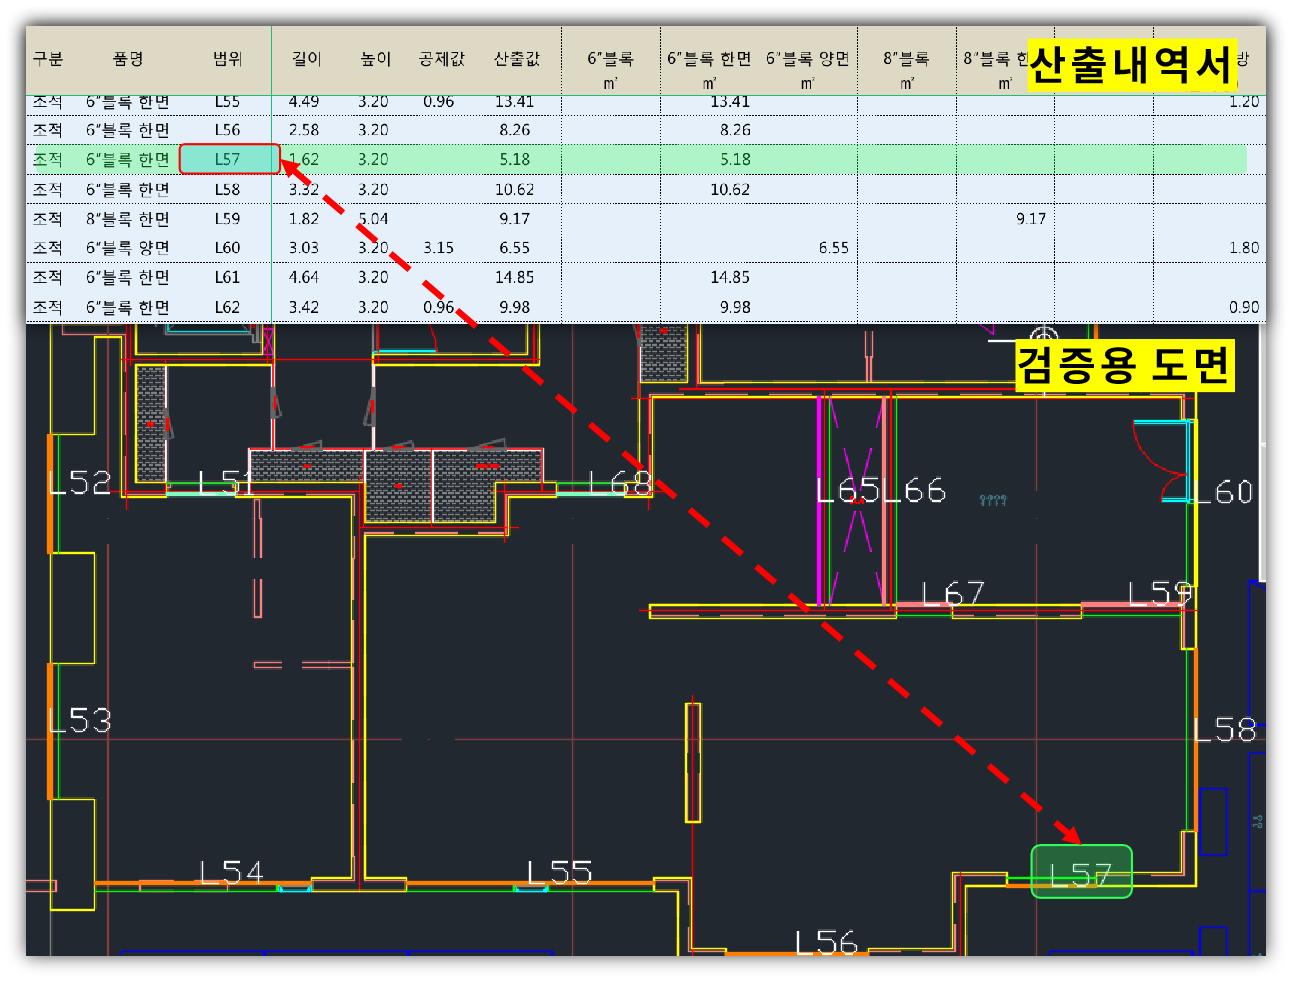Select the L58 label on the drawing
This screenshot has height=983, width=1293.
(1225, 730)
